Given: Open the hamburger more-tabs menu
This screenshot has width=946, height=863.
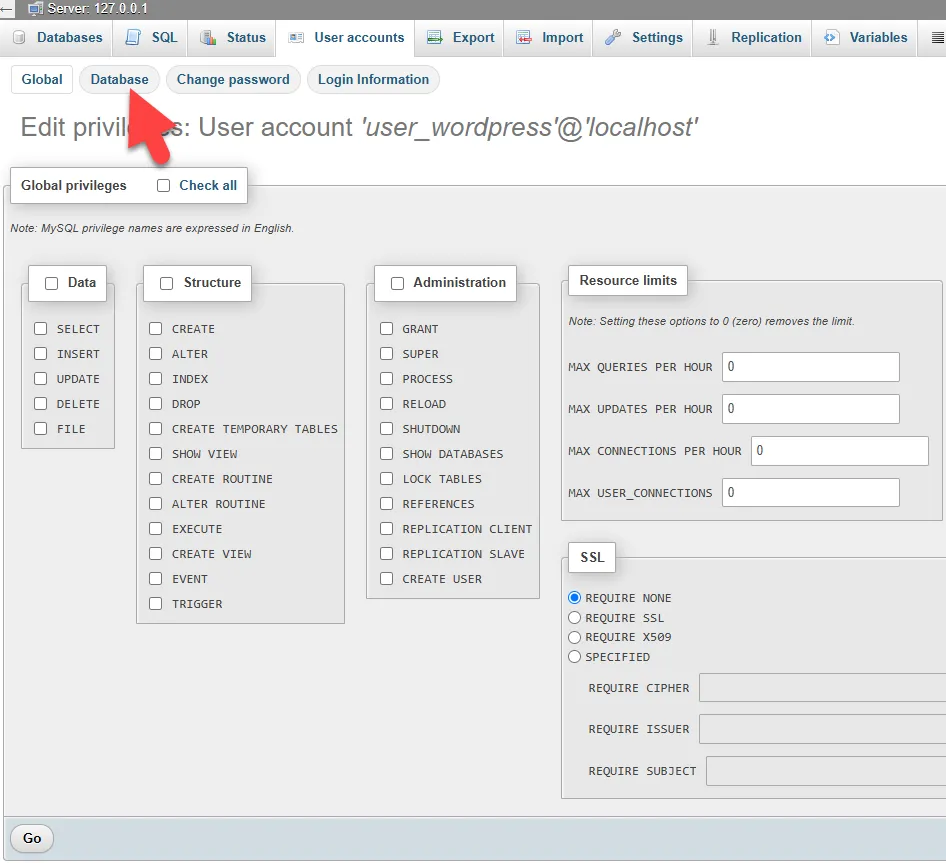Looking at the screenshot, I should coord(938,37).
